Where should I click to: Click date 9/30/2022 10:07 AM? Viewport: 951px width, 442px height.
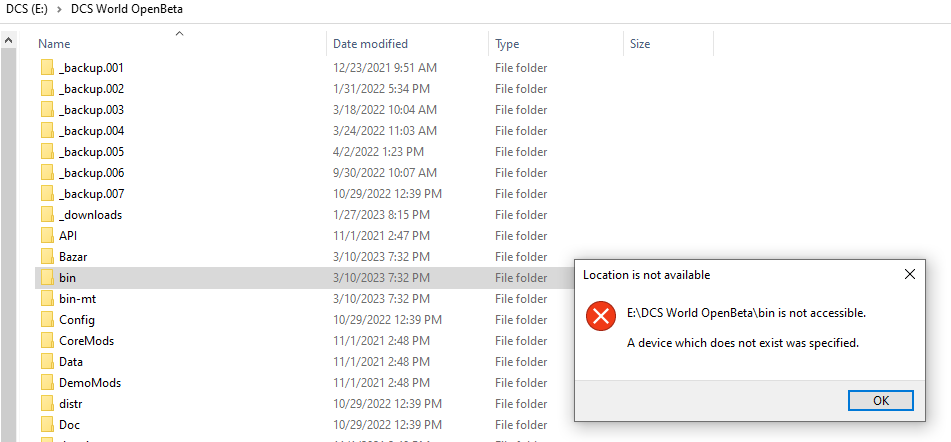coord(385,173)
